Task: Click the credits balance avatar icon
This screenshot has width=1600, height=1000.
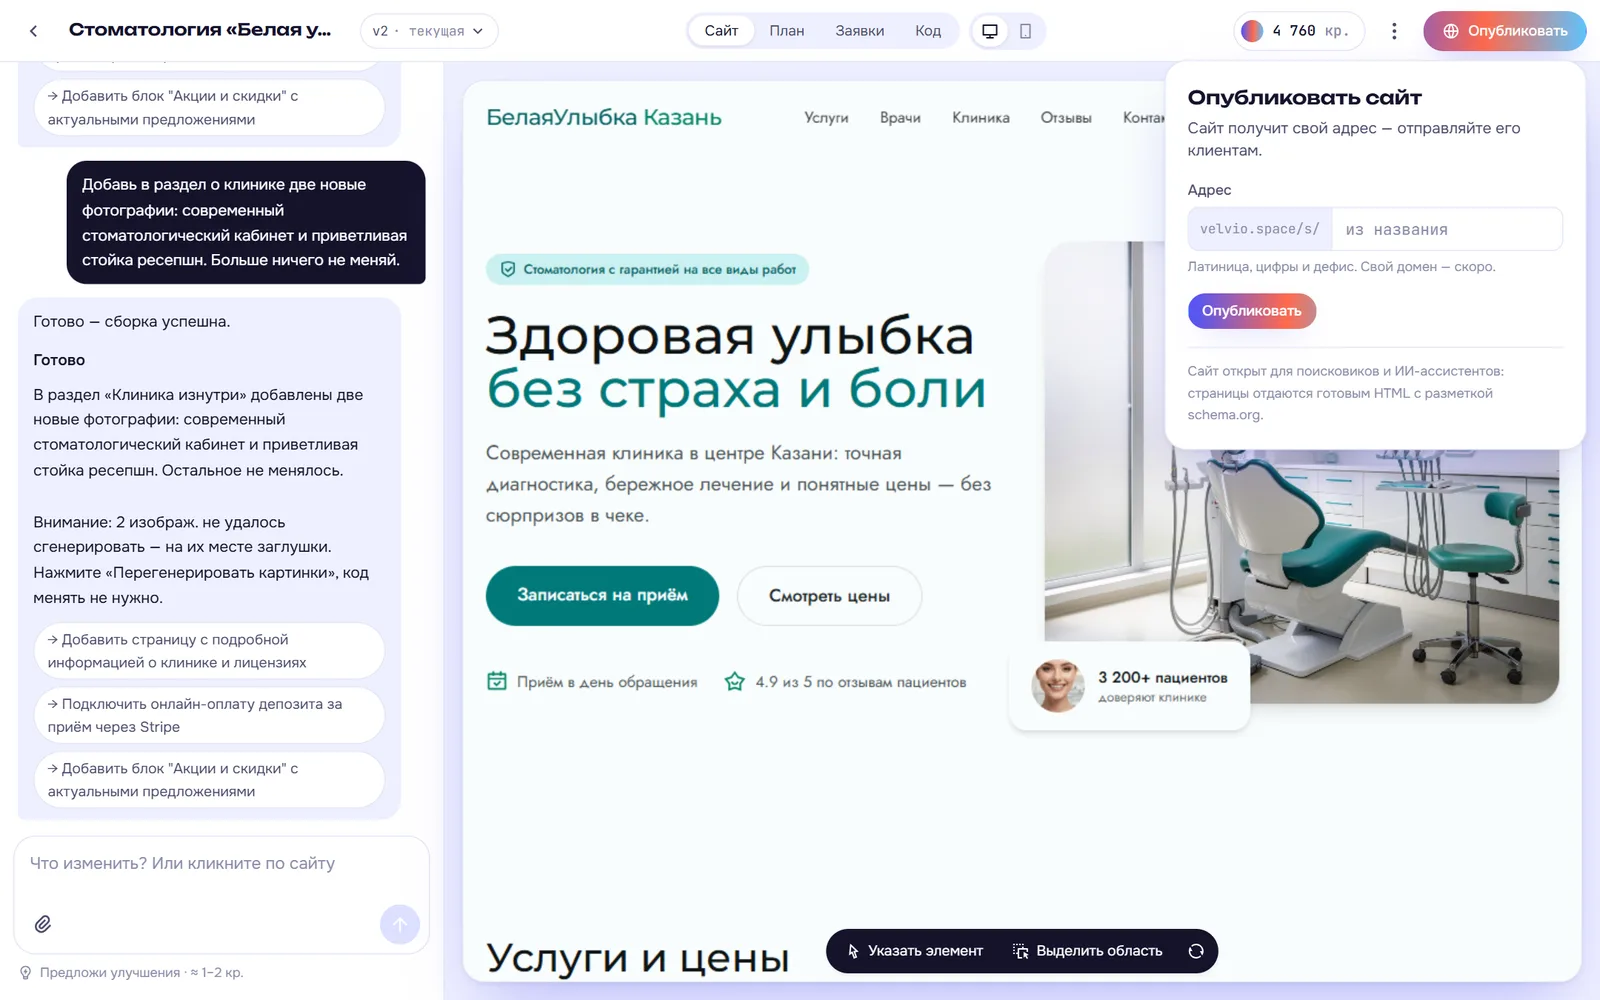Action: pos(1252,31)
